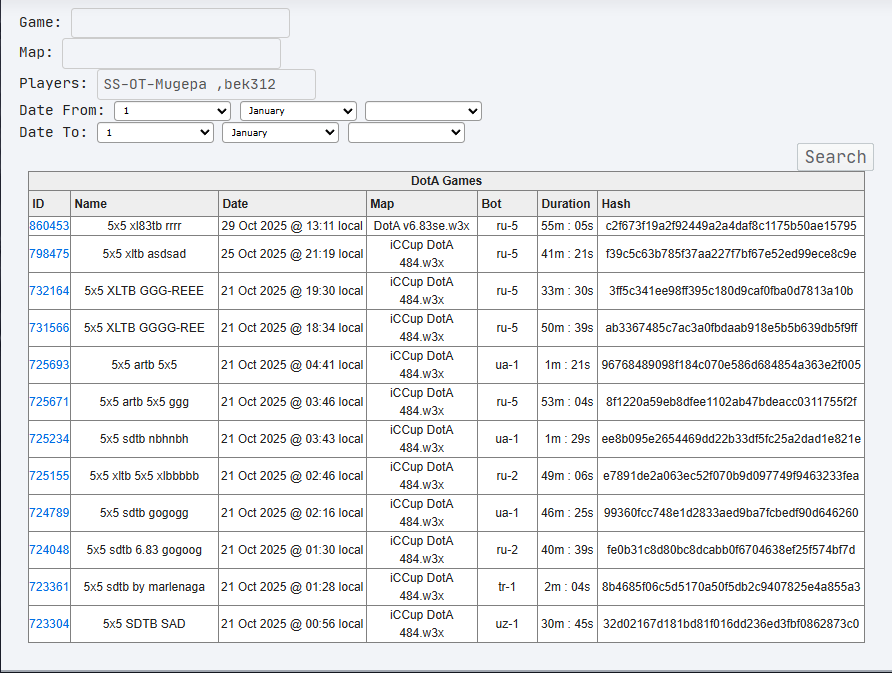
Task: Select game name '5x5 XLTB GGG-REEE'
Action: point(144,291)
